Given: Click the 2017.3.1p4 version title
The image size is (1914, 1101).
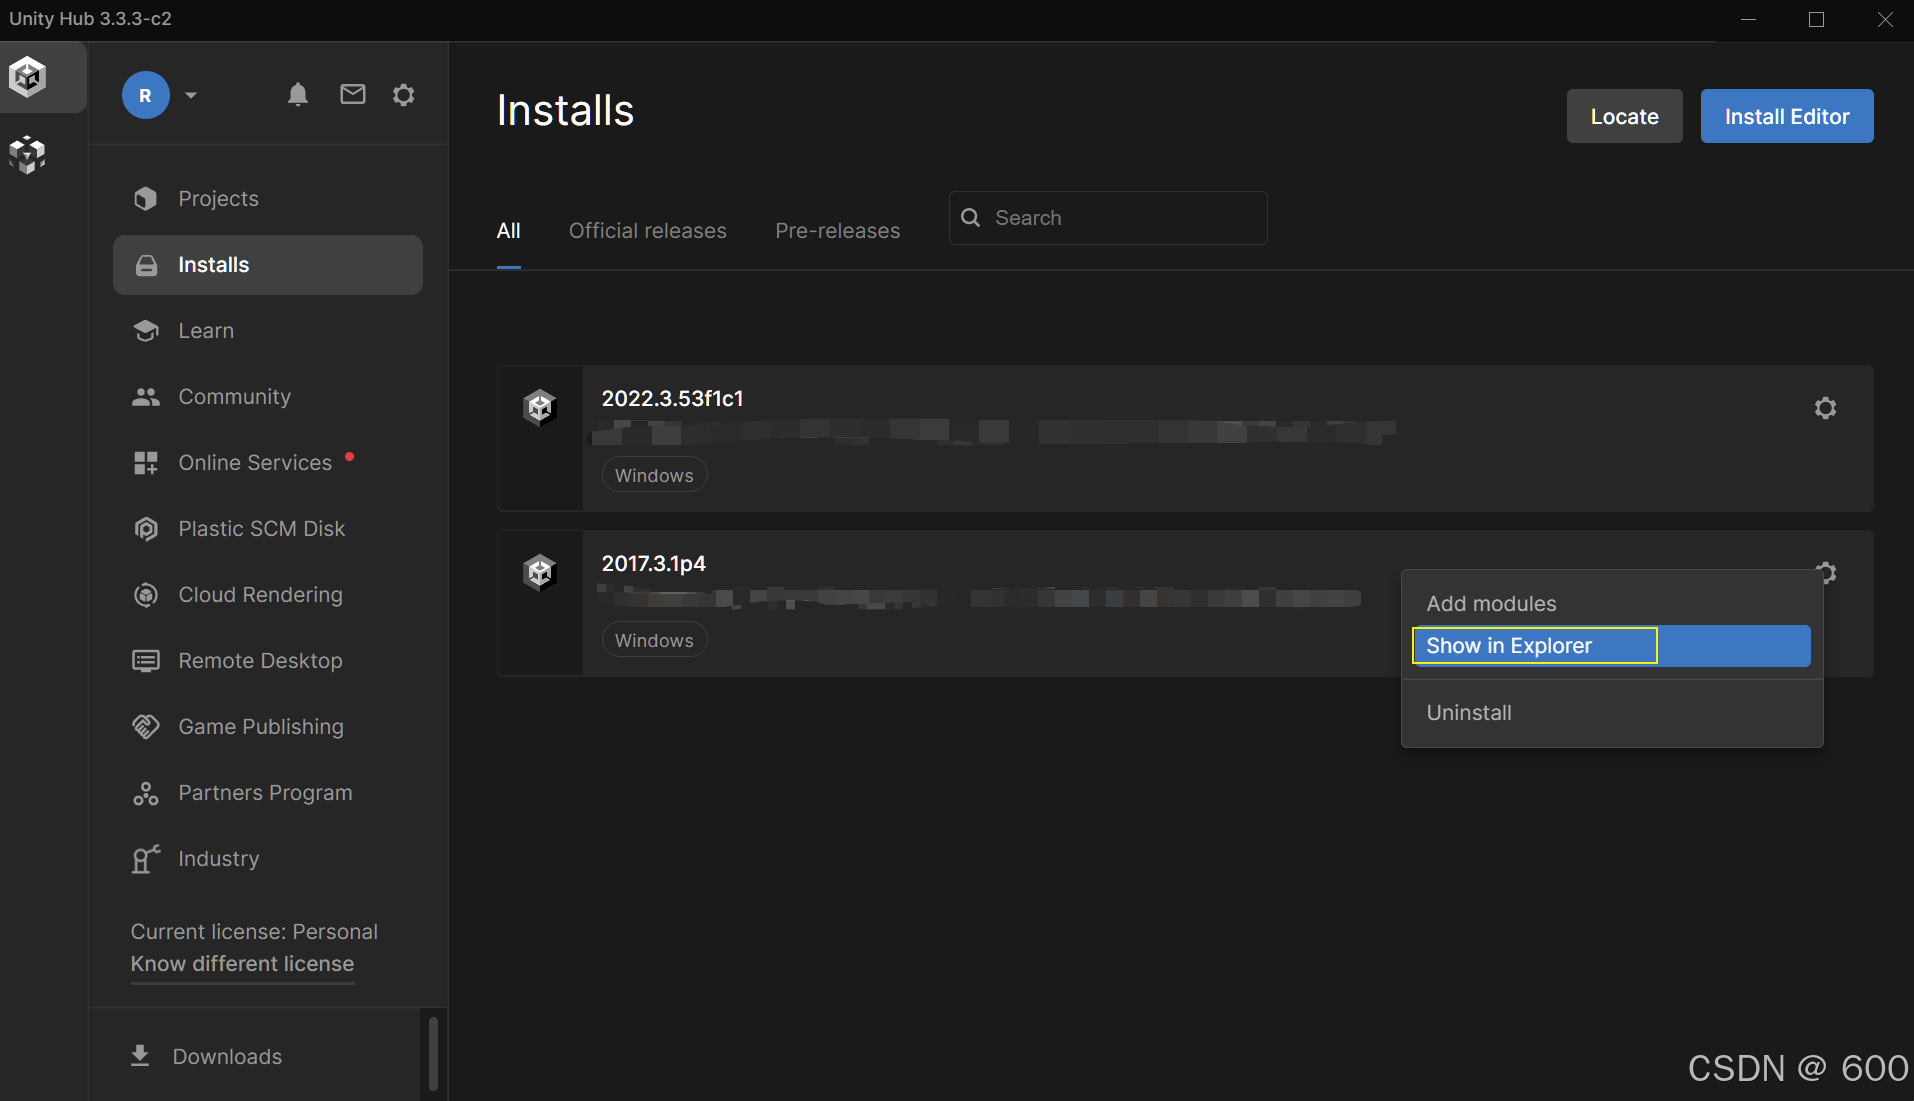Looking at the screenshot, I should (653, 564).
